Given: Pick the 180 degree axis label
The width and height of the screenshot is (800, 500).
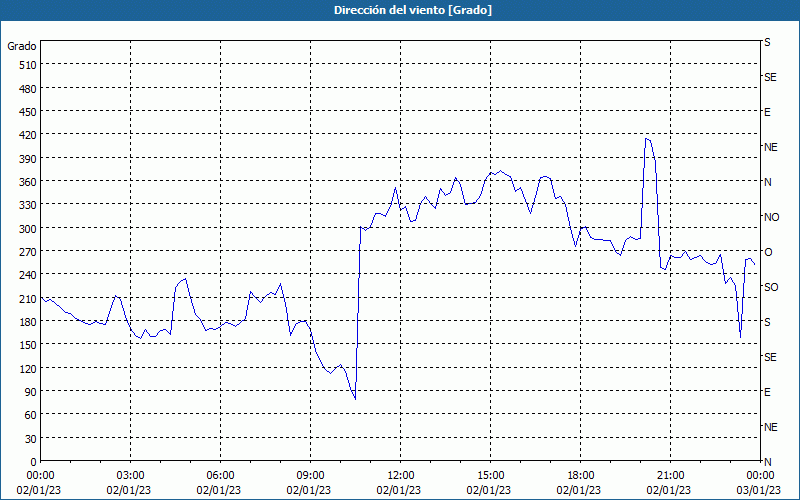Looking at the screenshot, I should click(x=28, y=322).
